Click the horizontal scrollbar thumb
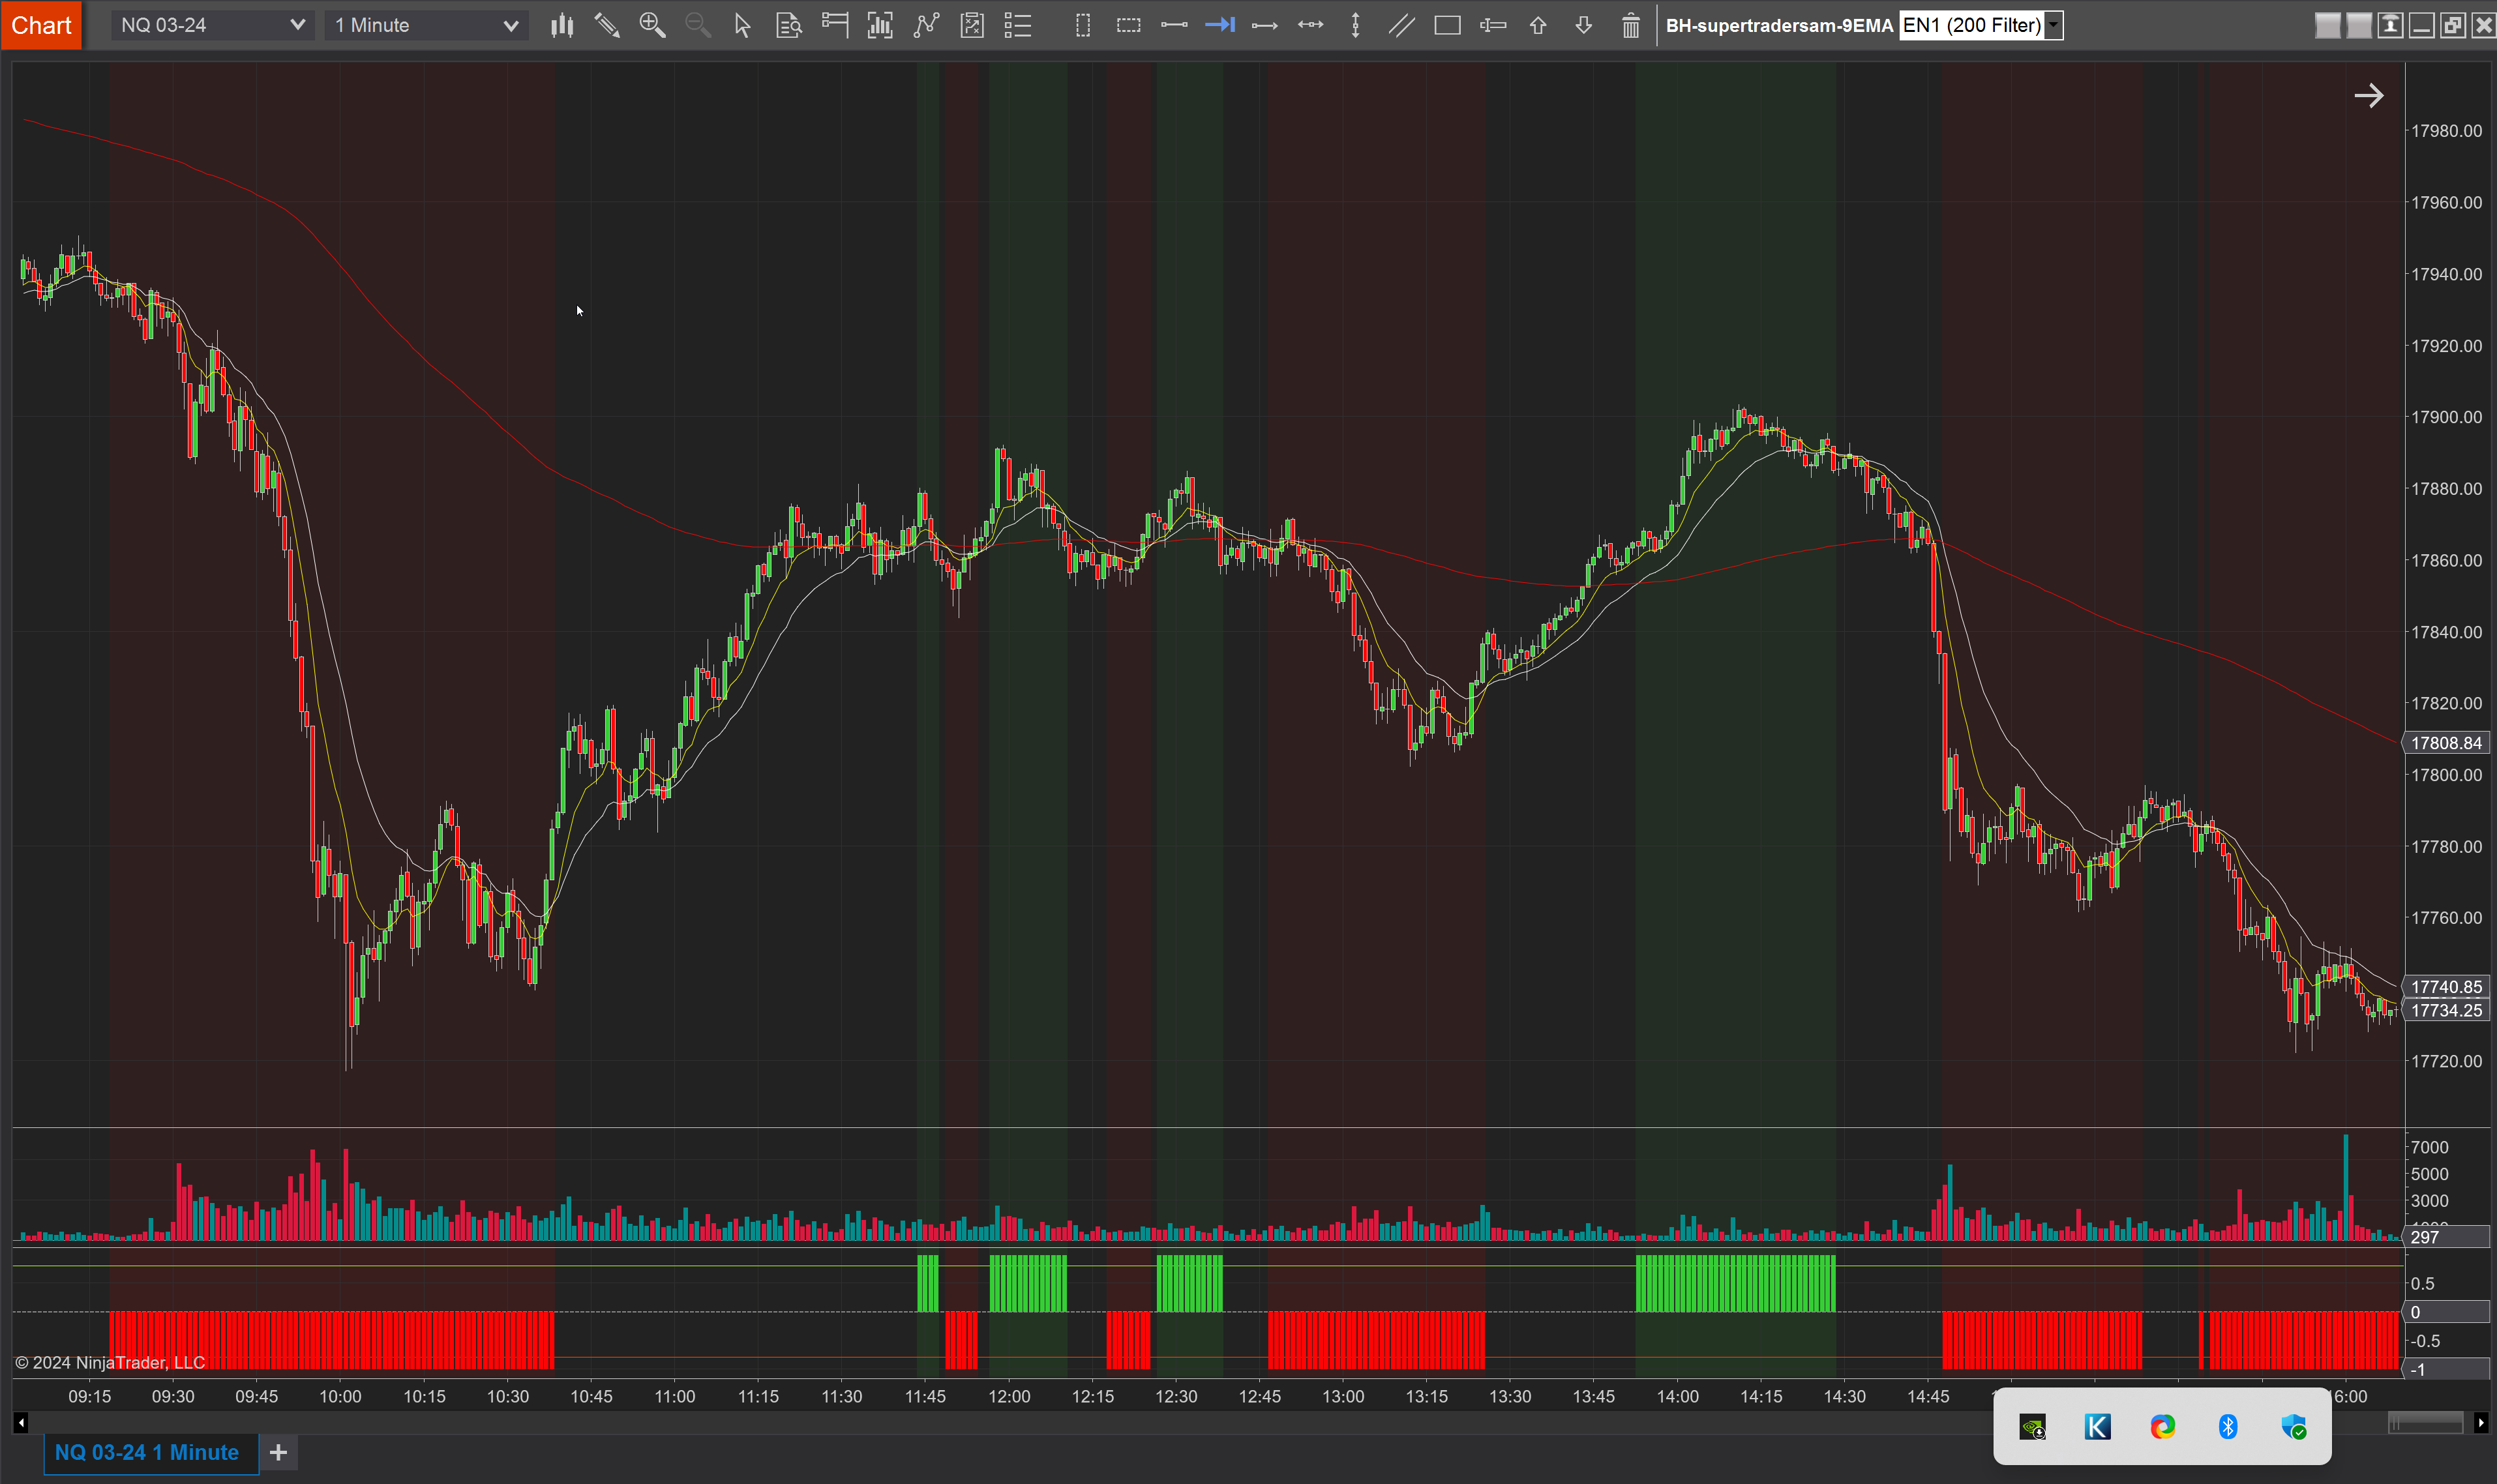2497x1484 pixels. tap(2425, 1422)
